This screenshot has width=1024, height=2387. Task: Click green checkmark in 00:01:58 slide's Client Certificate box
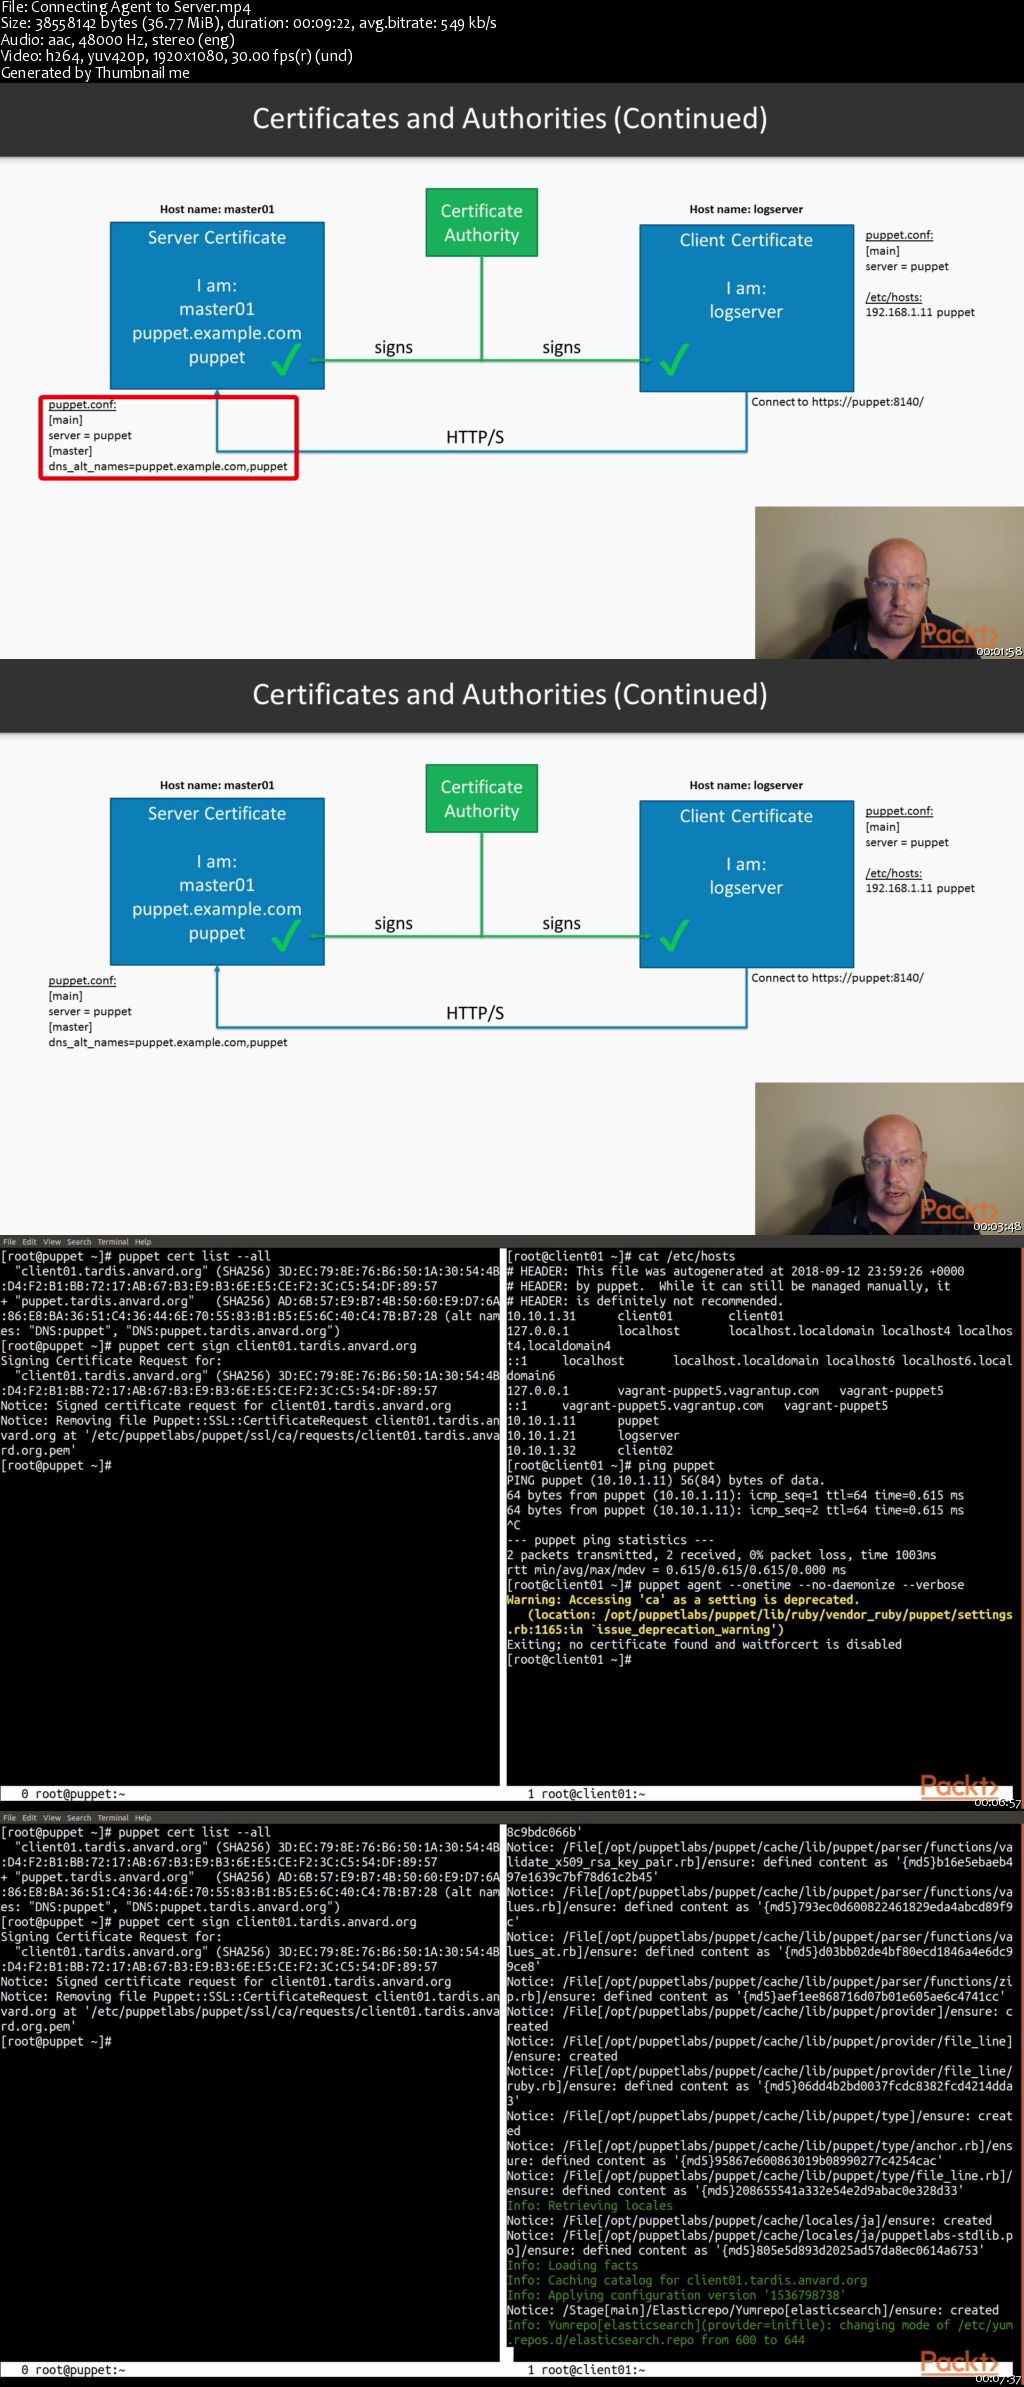674,359
